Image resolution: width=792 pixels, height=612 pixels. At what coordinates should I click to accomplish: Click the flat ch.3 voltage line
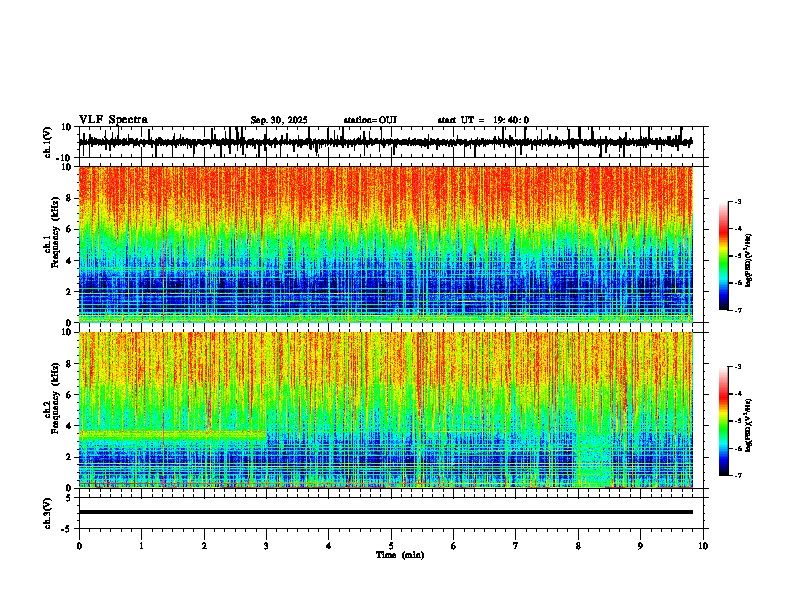click(x=386, y=512)
